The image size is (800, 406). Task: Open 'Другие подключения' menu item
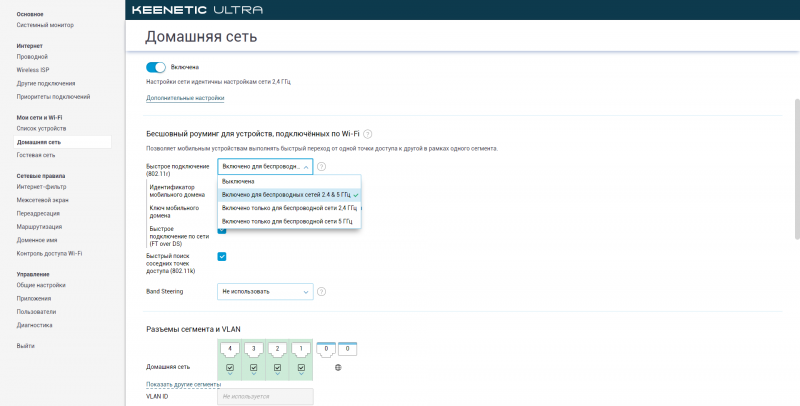[x=46, y=83]
